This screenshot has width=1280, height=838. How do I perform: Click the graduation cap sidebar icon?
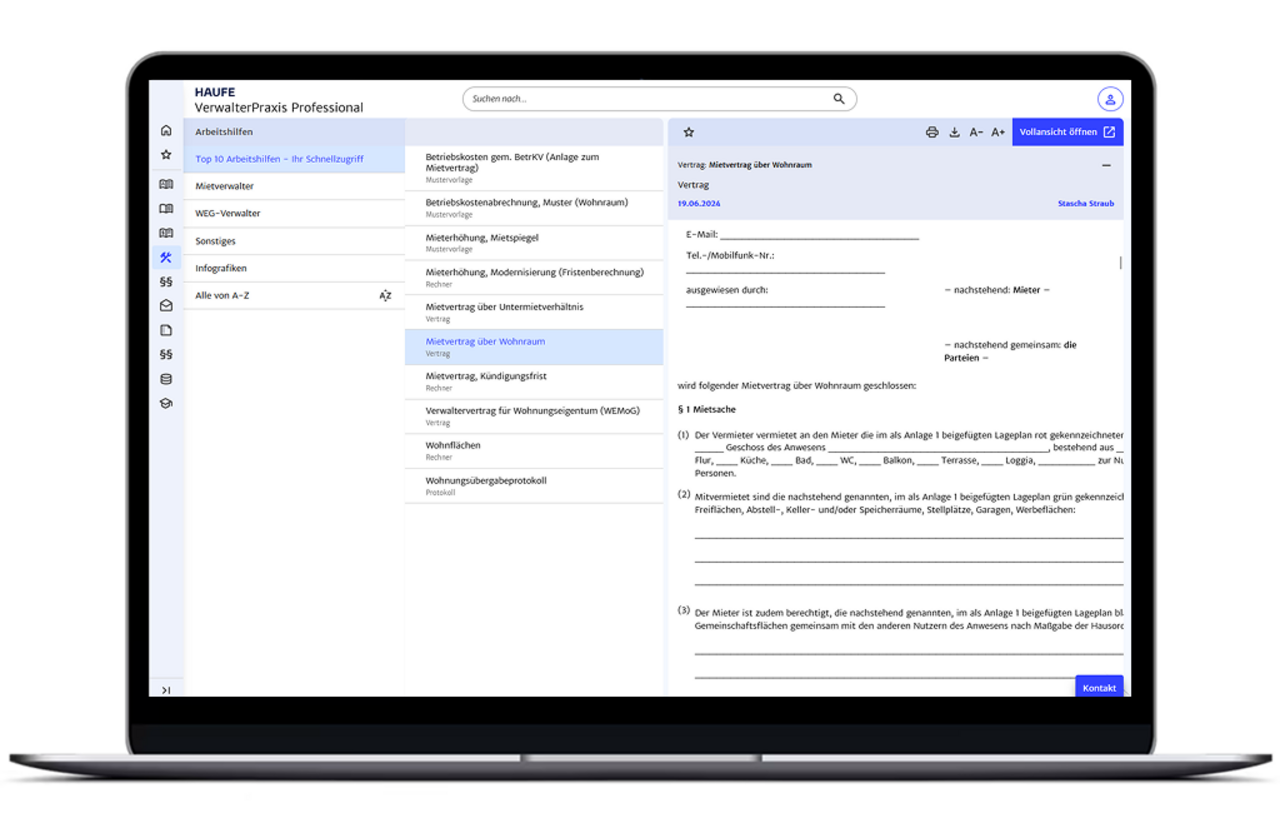[166, 404]
